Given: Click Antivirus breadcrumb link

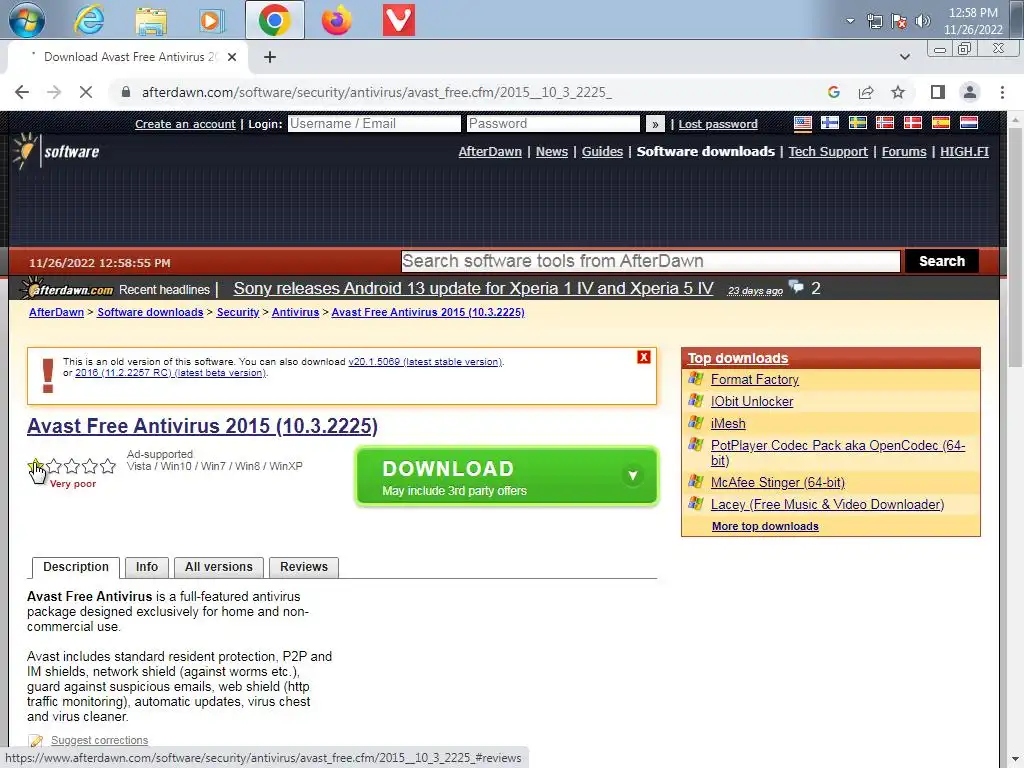Looking at the screenshot, I should [295, 312].
